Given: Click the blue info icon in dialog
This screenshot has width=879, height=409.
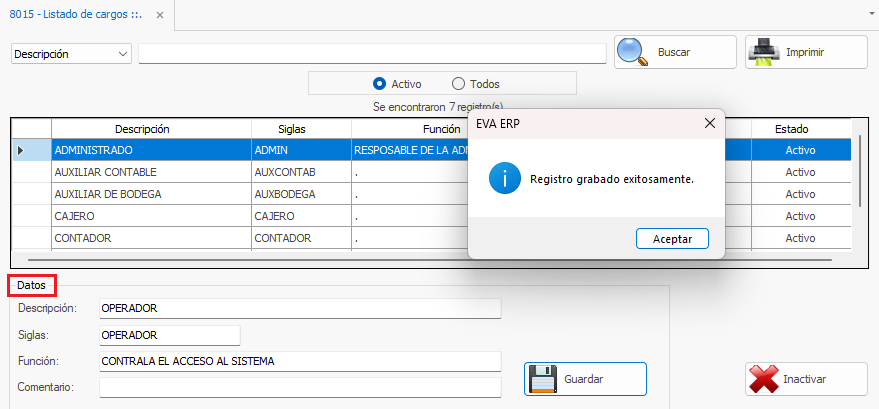Looking at the screenshot, I should click(504, 179).
